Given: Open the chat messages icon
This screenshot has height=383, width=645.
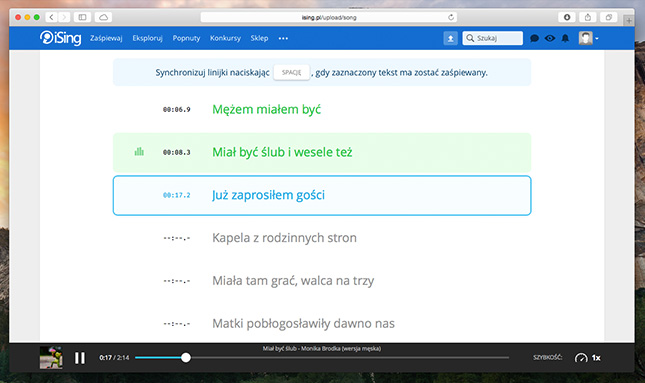Looking at the screenshot, I should pyautogui.click(x=534, y=38).
